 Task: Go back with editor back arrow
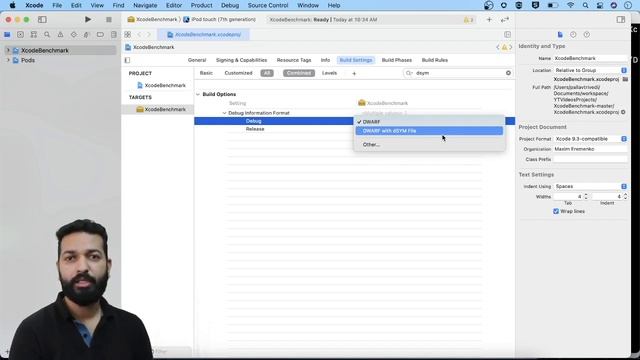(139, 35)
